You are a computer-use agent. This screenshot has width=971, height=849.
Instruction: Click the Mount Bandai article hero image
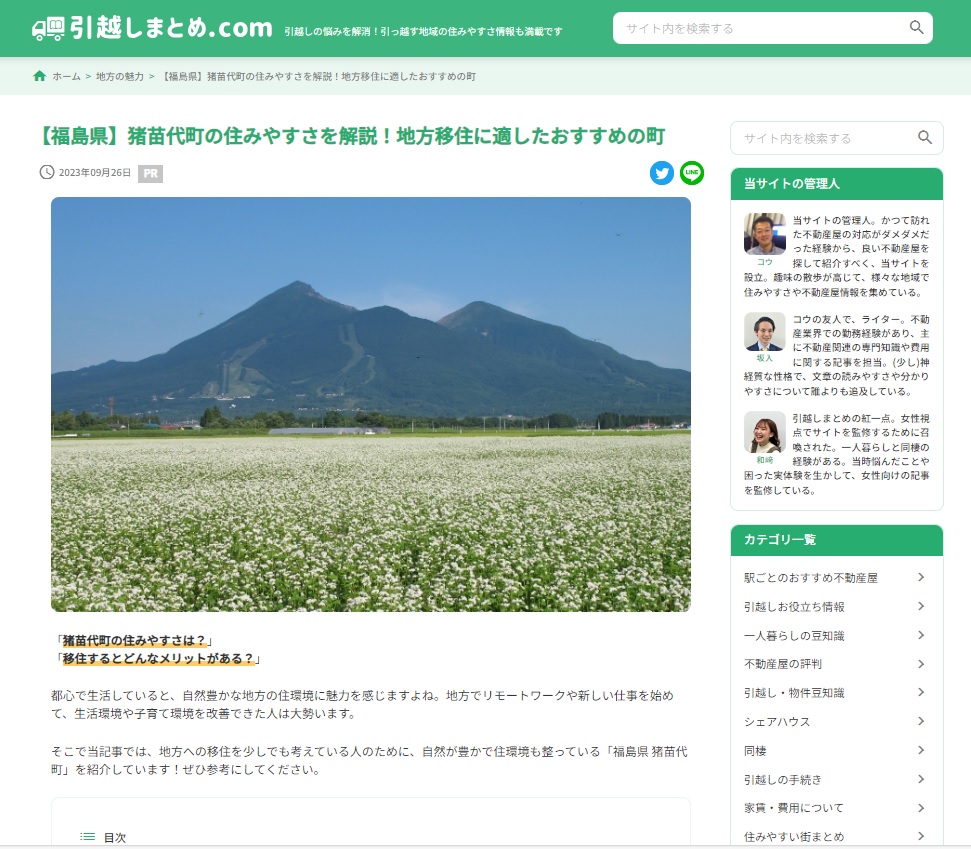[370, 405]
